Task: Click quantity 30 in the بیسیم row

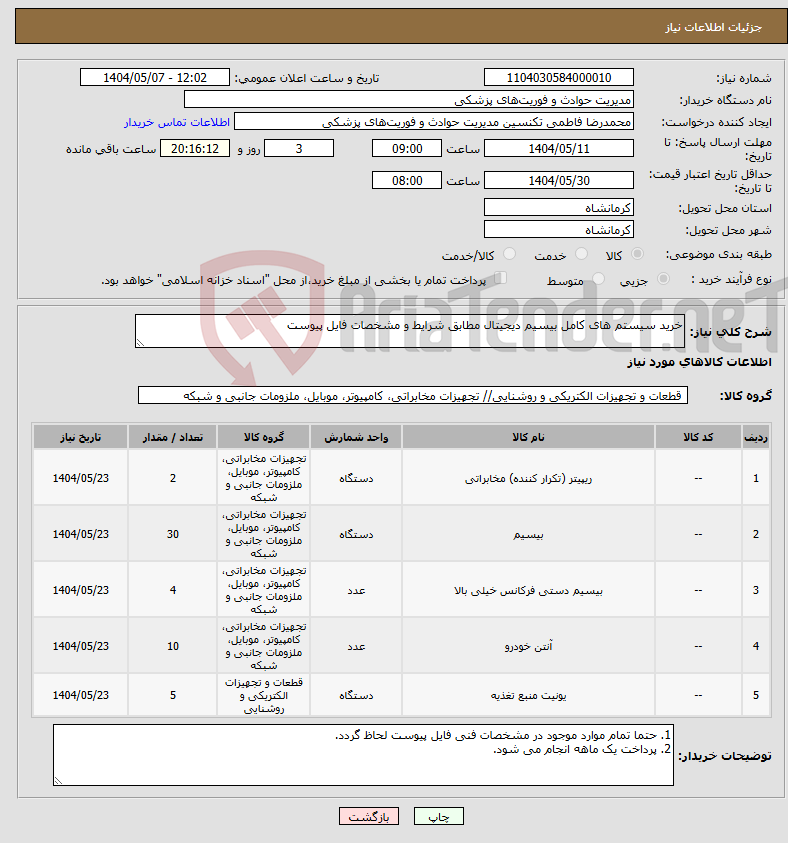Action: 173,534
